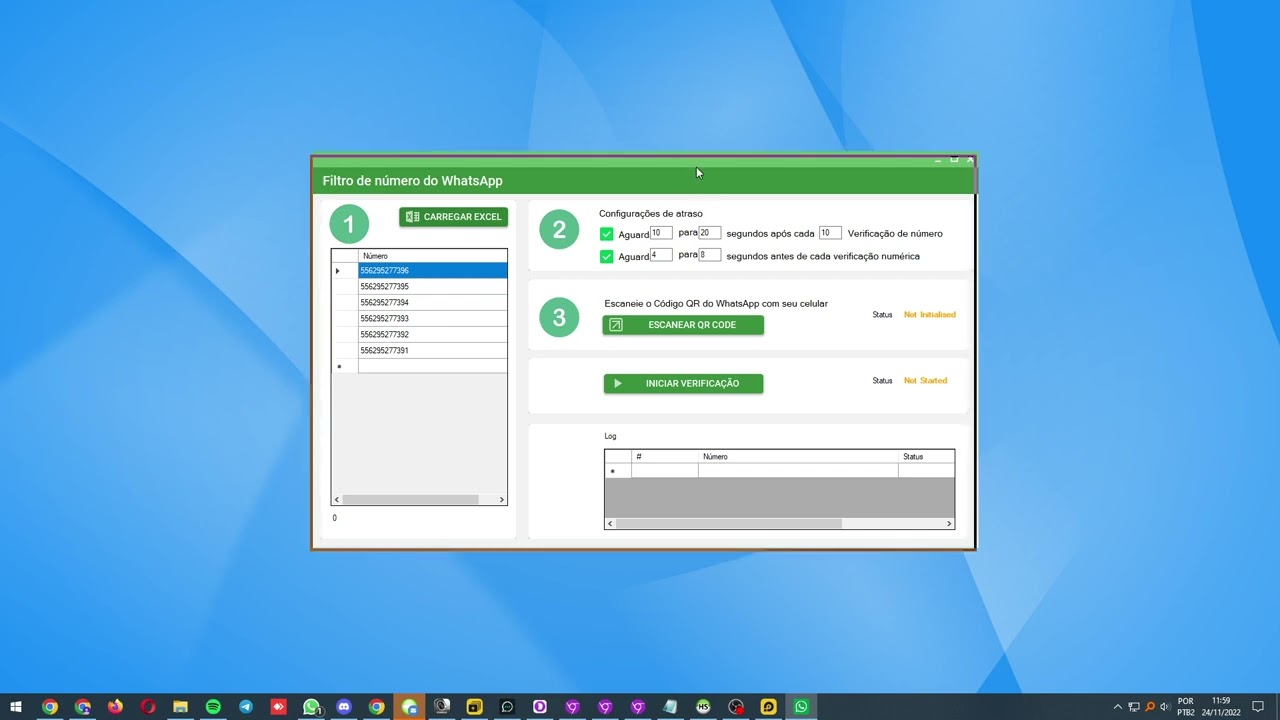Open the volume control in tray
Viewport: 1280px width, 720px height.
[1165, 707]
